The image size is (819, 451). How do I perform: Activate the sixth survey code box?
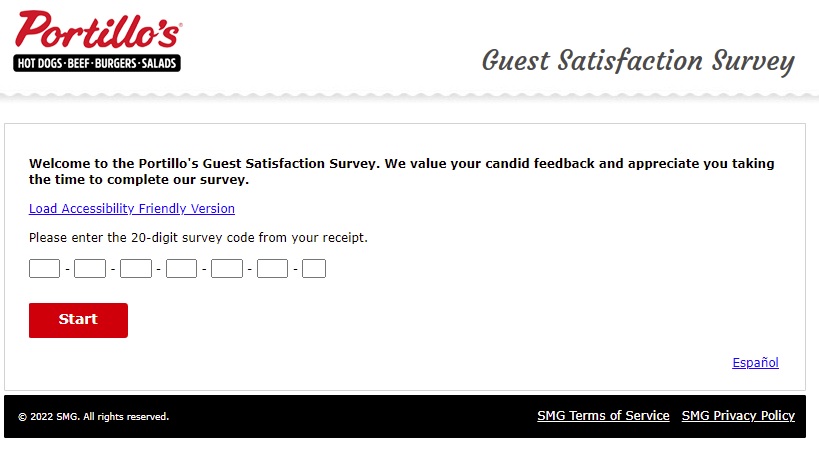coord(272,269)
